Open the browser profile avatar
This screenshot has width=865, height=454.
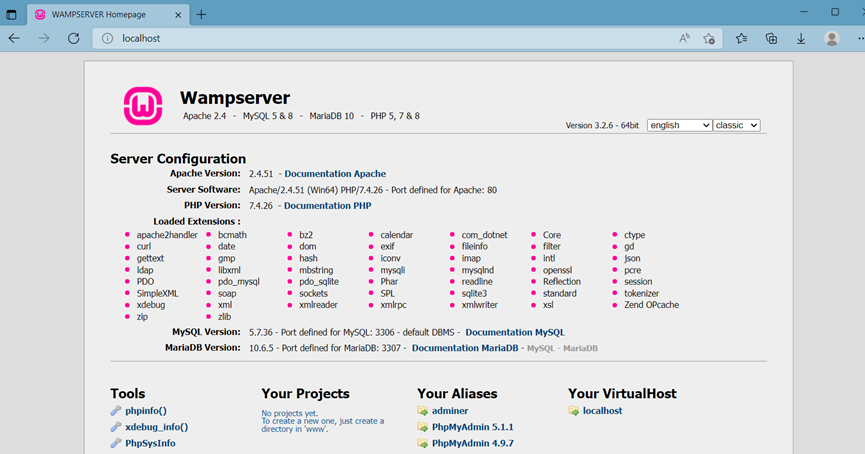click(x=832, y=38)
